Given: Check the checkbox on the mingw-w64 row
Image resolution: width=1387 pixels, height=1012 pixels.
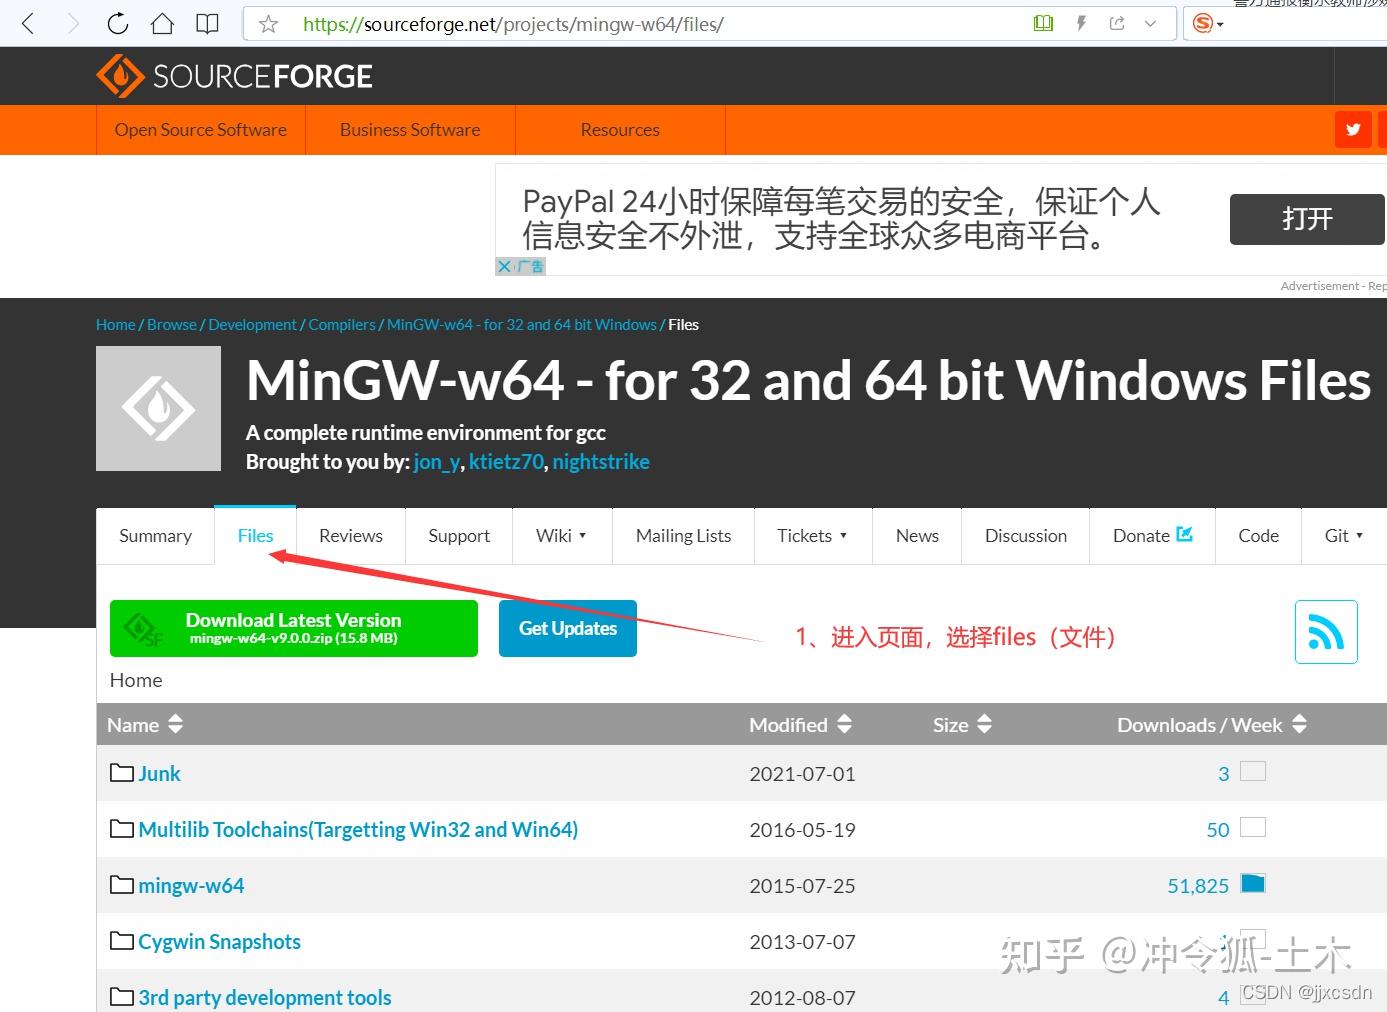Looking at the screenshot, I should point(1254,883).
